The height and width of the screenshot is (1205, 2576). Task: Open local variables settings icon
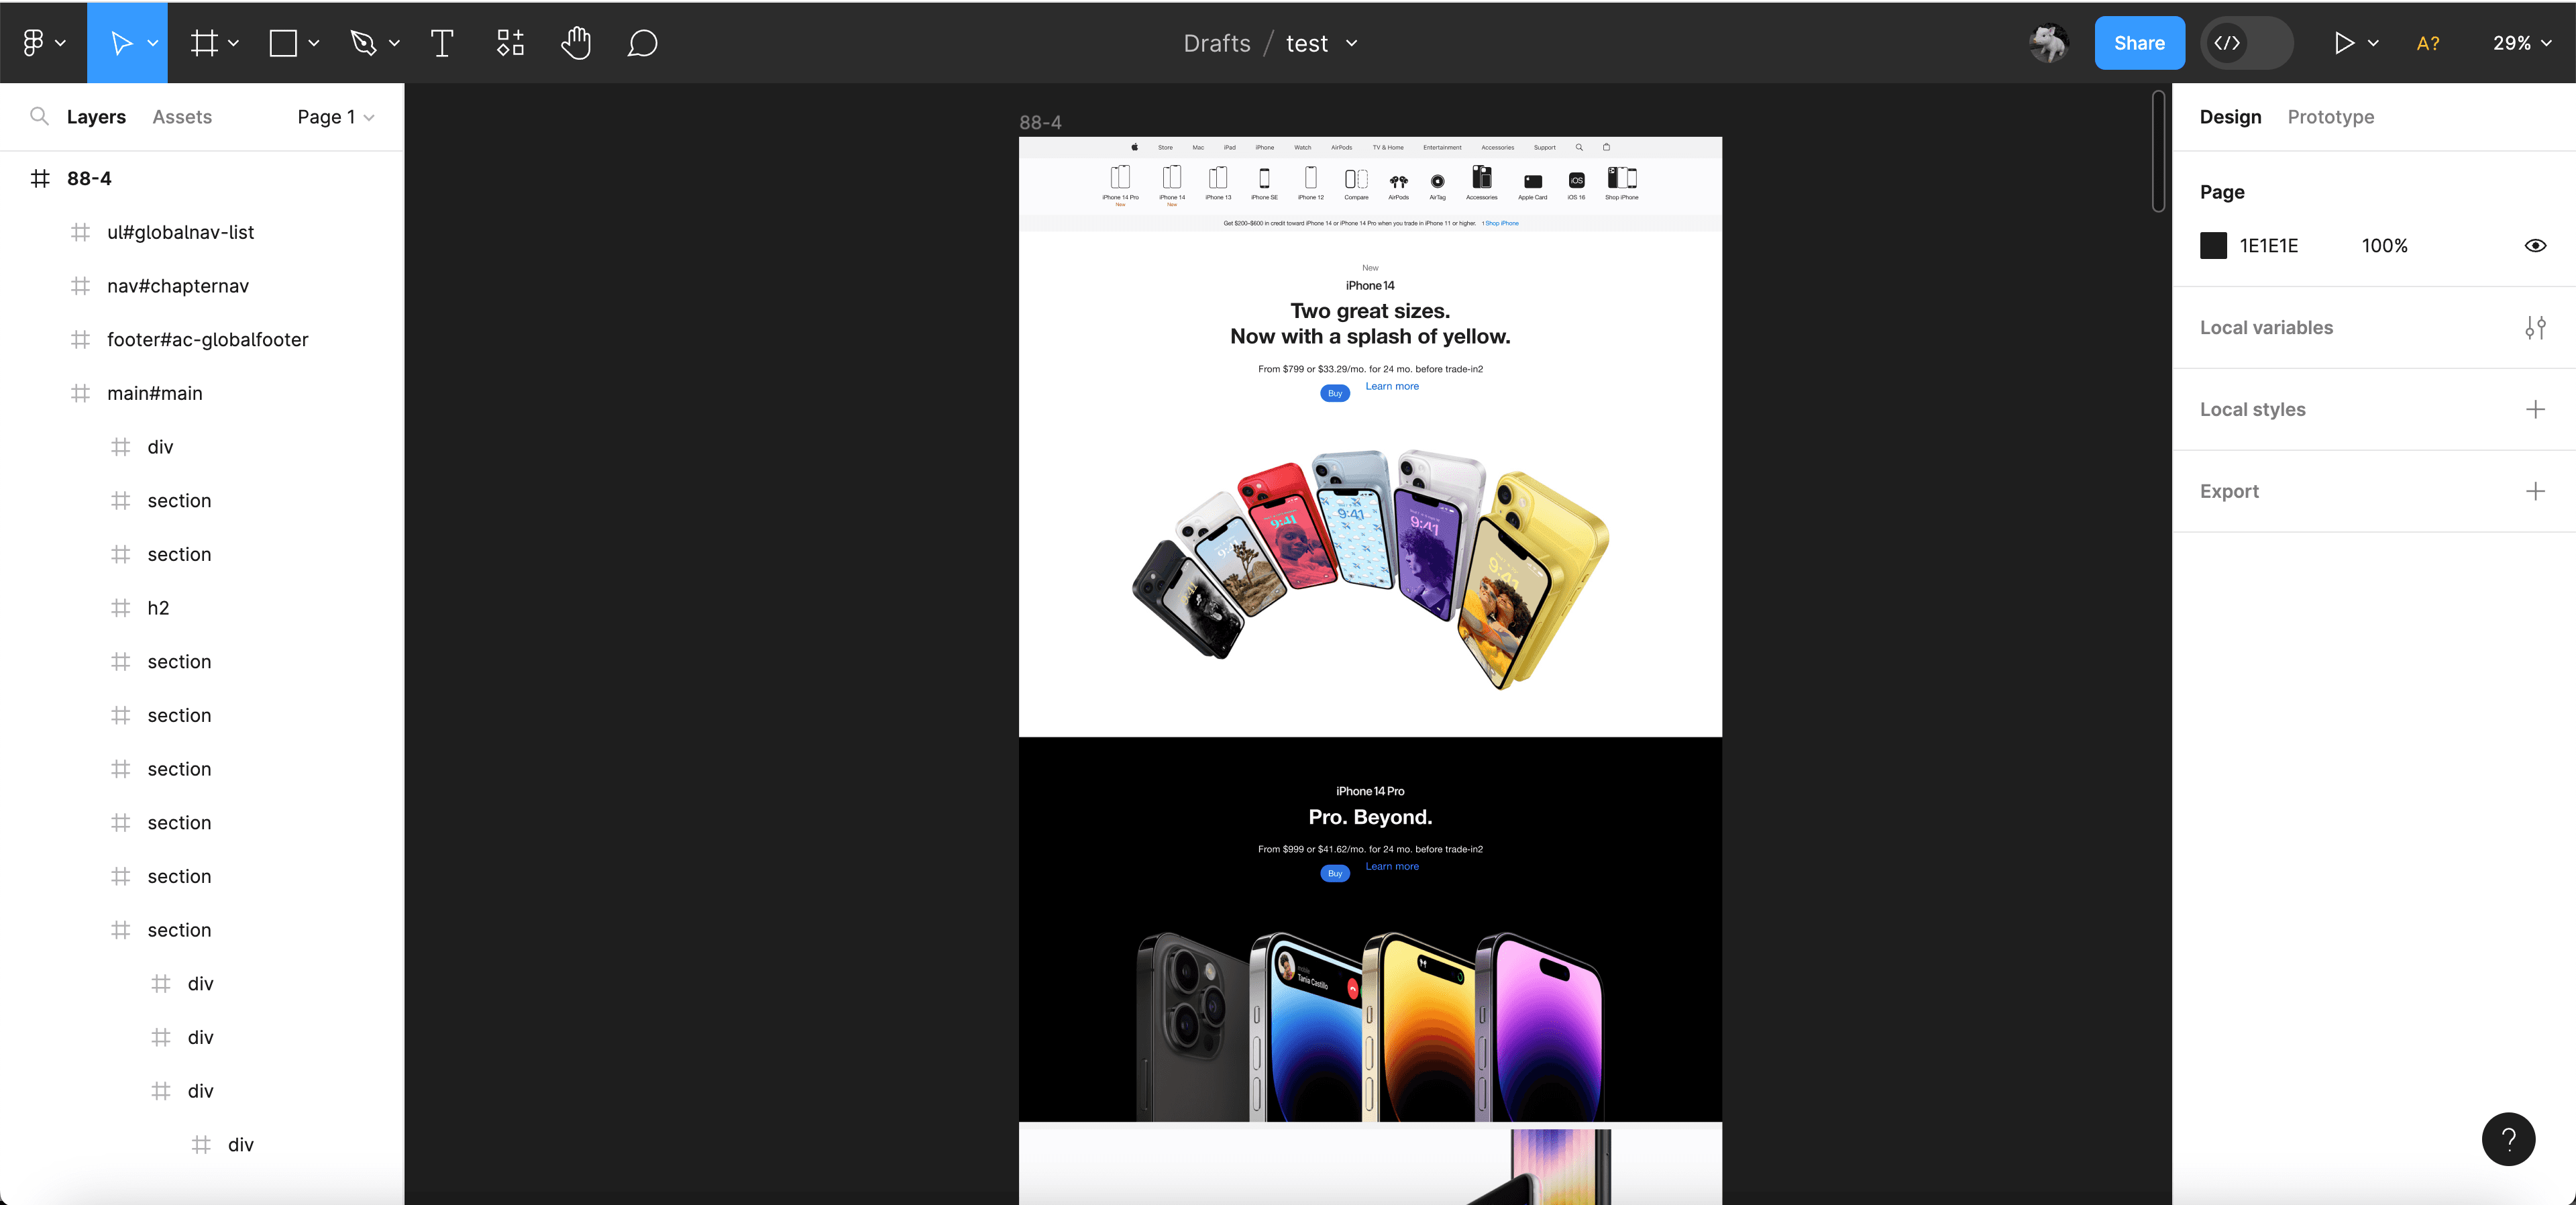pos(2534,328)
